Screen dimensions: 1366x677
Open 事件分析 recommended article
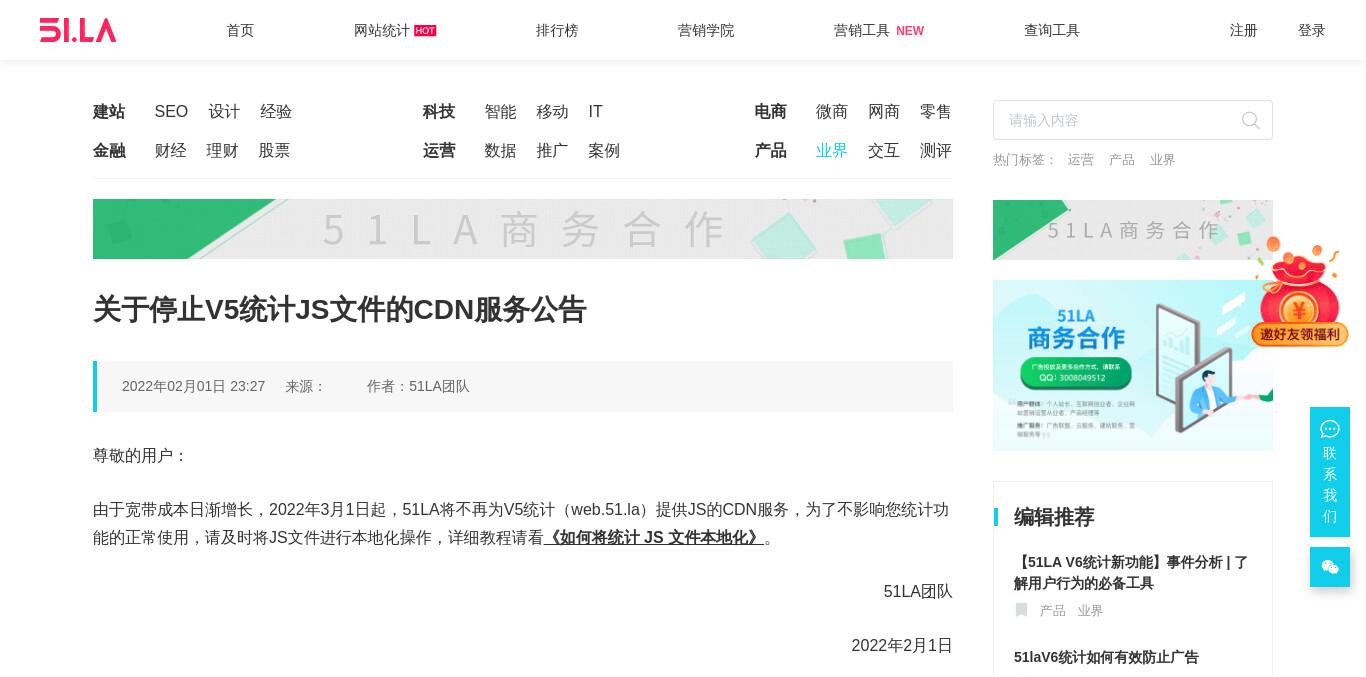click(1131, 573)
